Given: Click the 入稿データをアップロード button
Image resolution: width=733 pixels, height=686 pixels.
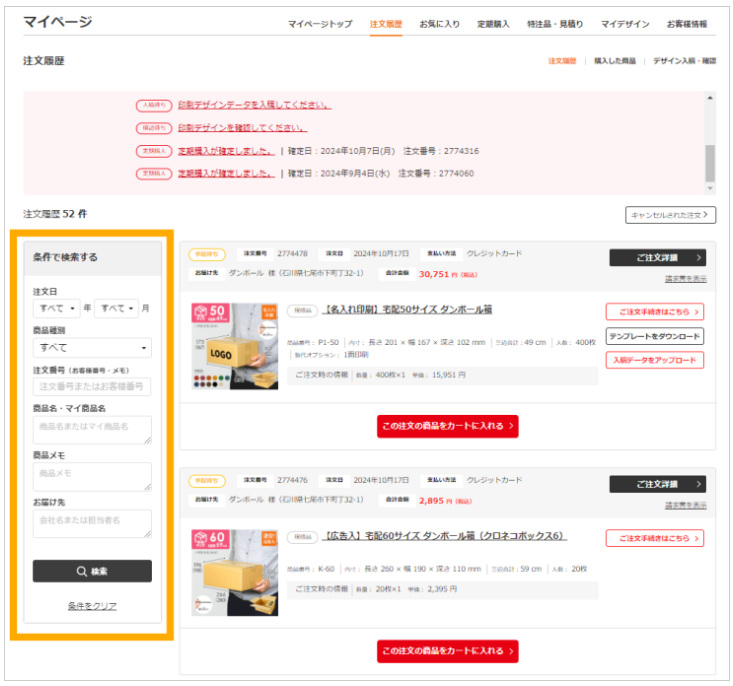Looking at the screenshot, I should (x=654, y=360).
